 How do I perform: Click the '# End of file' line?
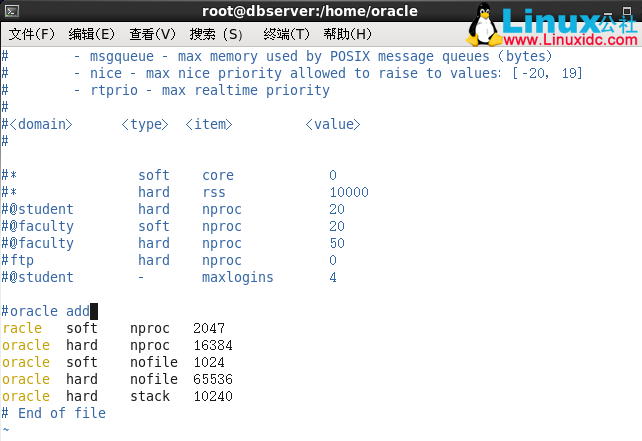pos(54,413)
